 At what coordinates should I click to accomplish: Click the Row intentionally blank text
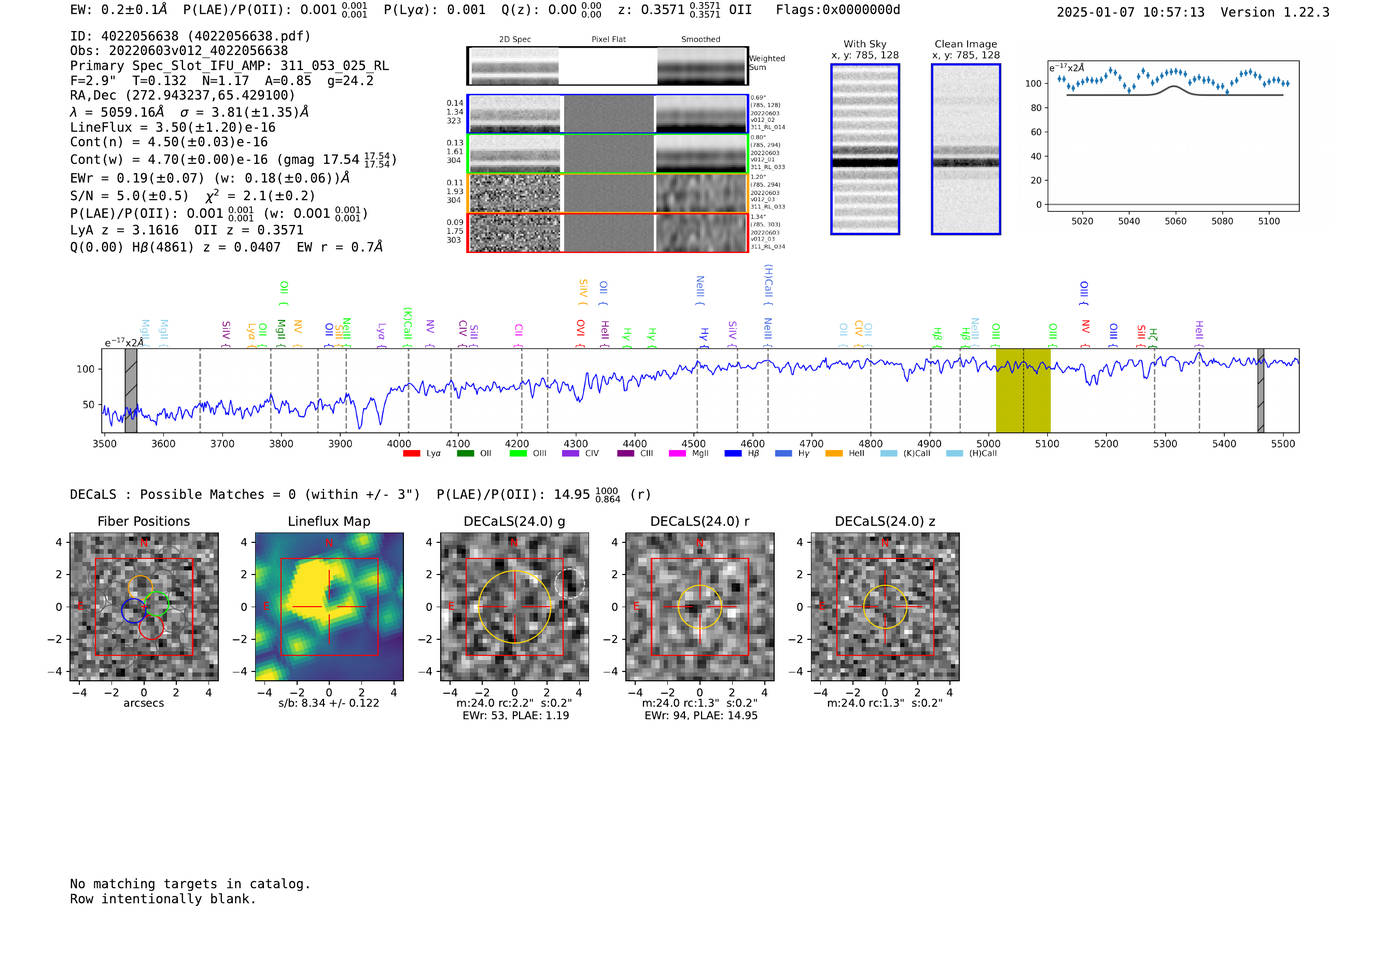[163, 899]
